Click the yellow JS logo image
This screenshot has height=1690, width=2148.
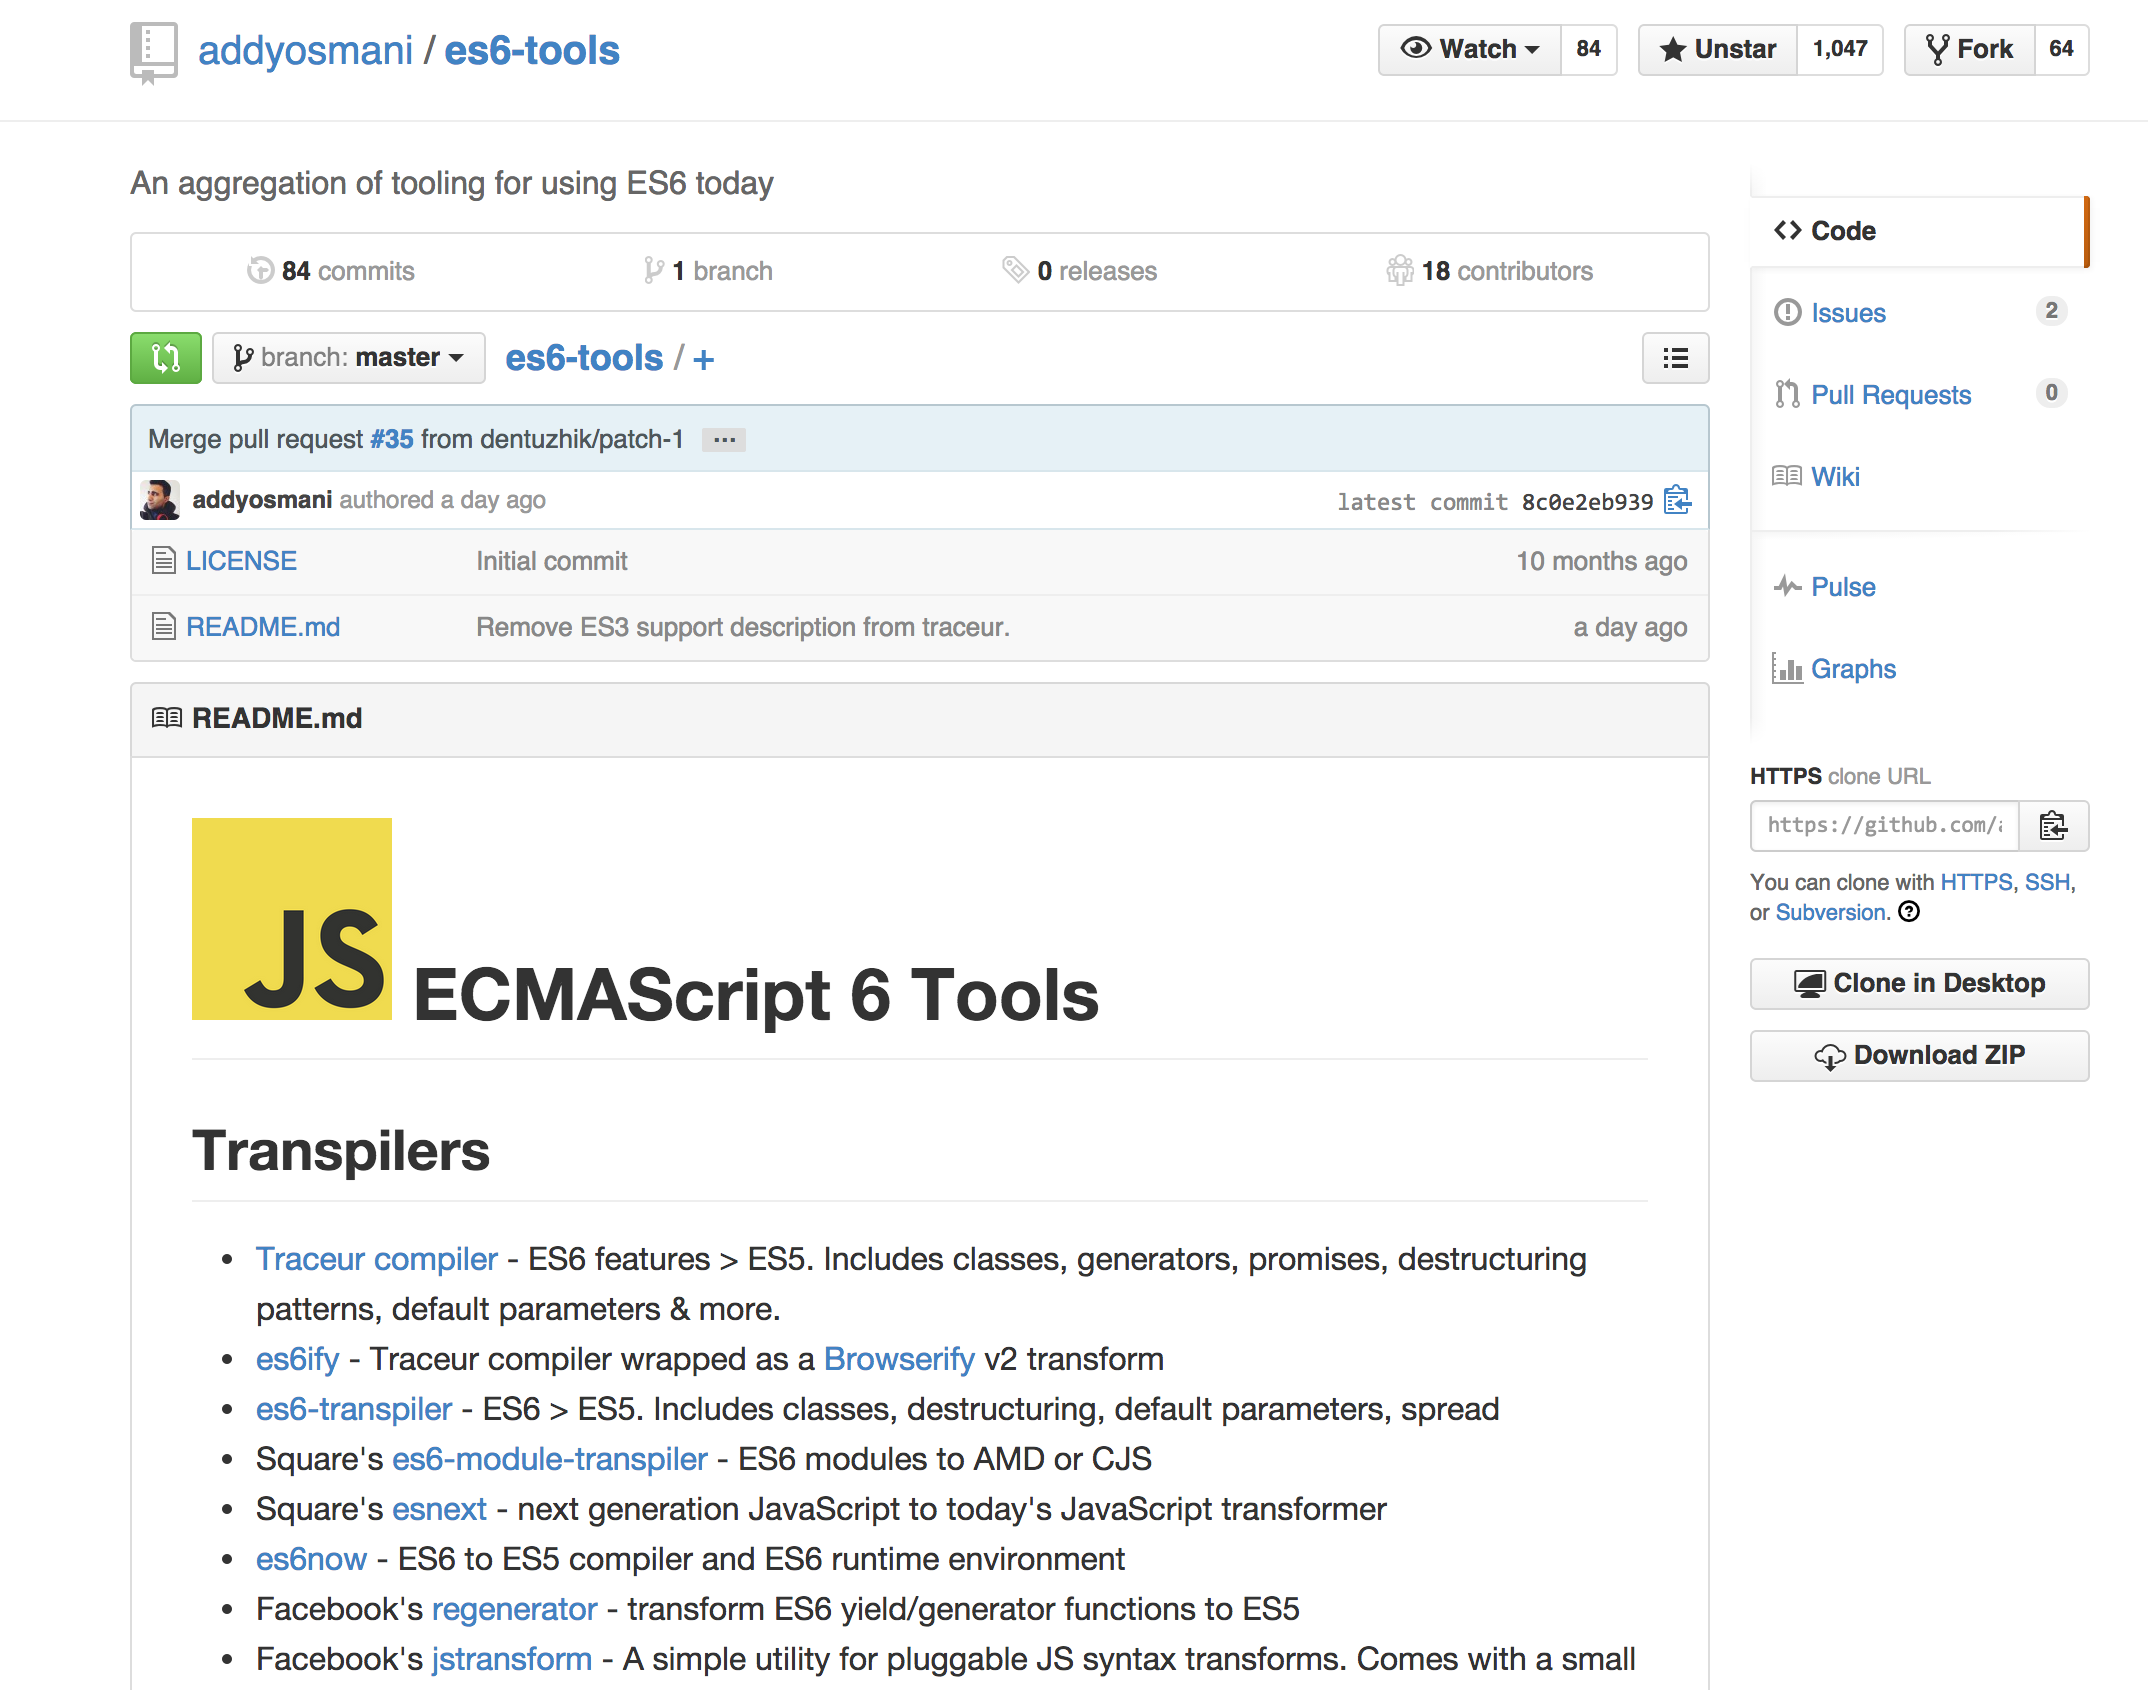[292, 919]
